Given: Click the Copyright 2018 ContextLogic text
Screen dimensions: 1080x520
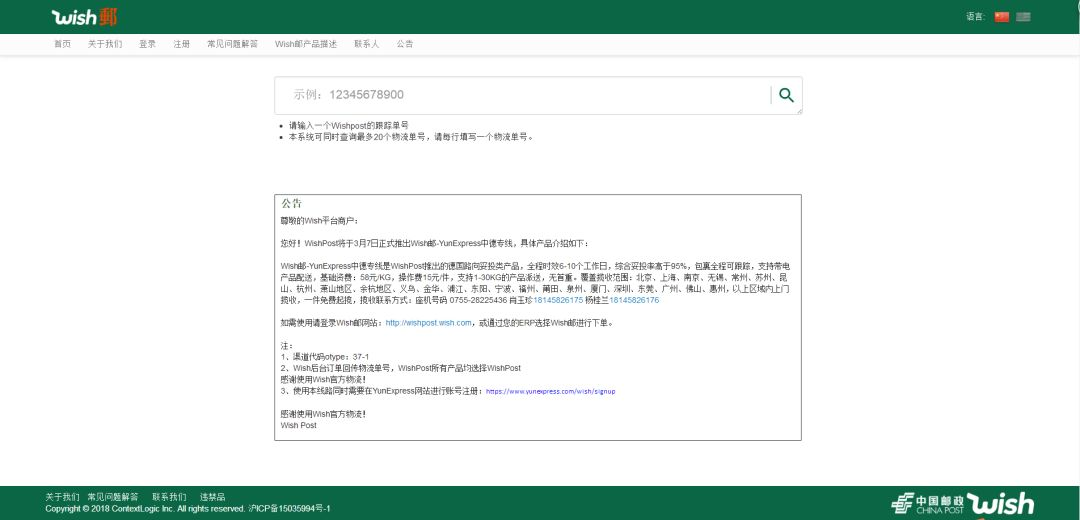Looking at the screenshot, I should pyautogui.click(x=188, y=508).
